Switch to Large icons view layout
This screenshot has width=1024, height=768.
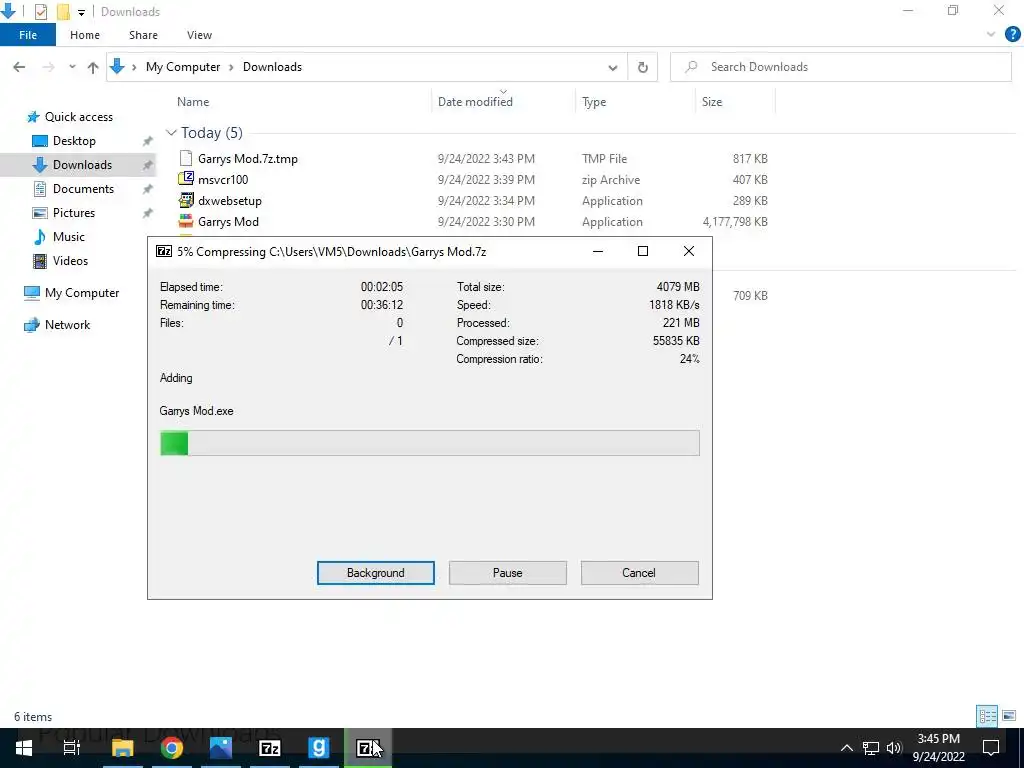click(x=1009, y=716)
